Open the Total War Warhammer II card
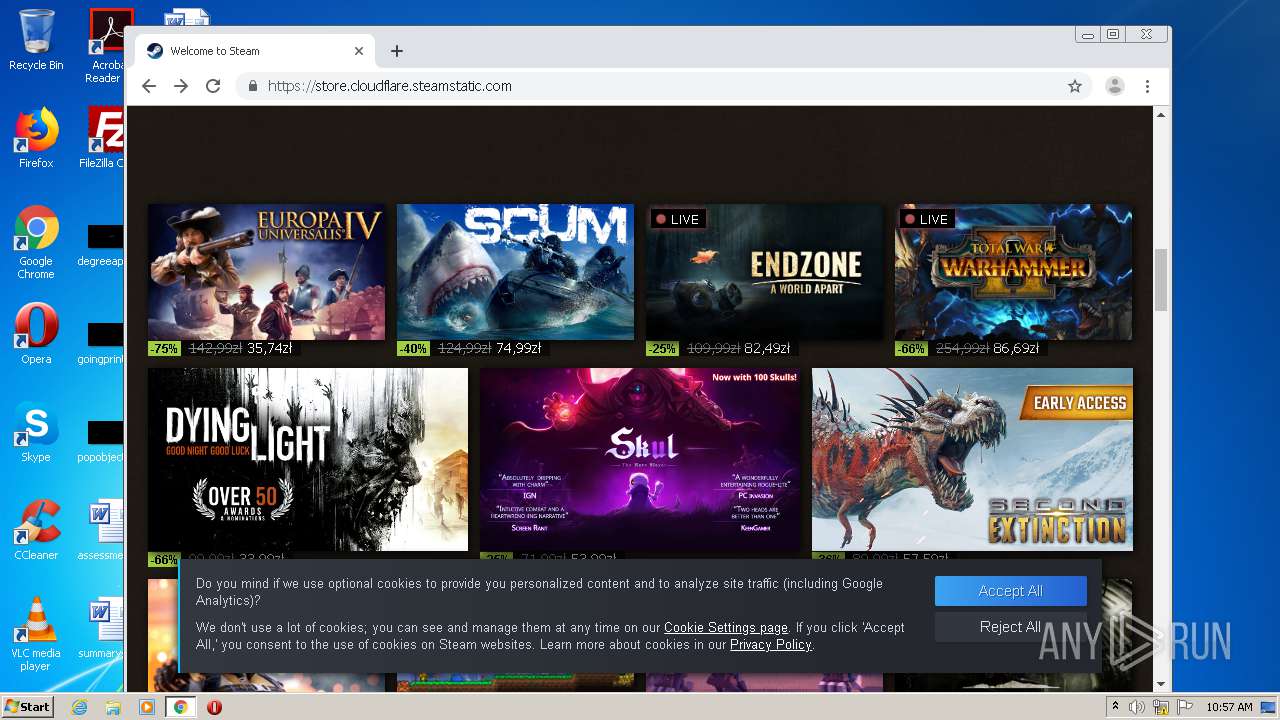Viewport: 1280px width, 720px height. (x=1013, y=272)
